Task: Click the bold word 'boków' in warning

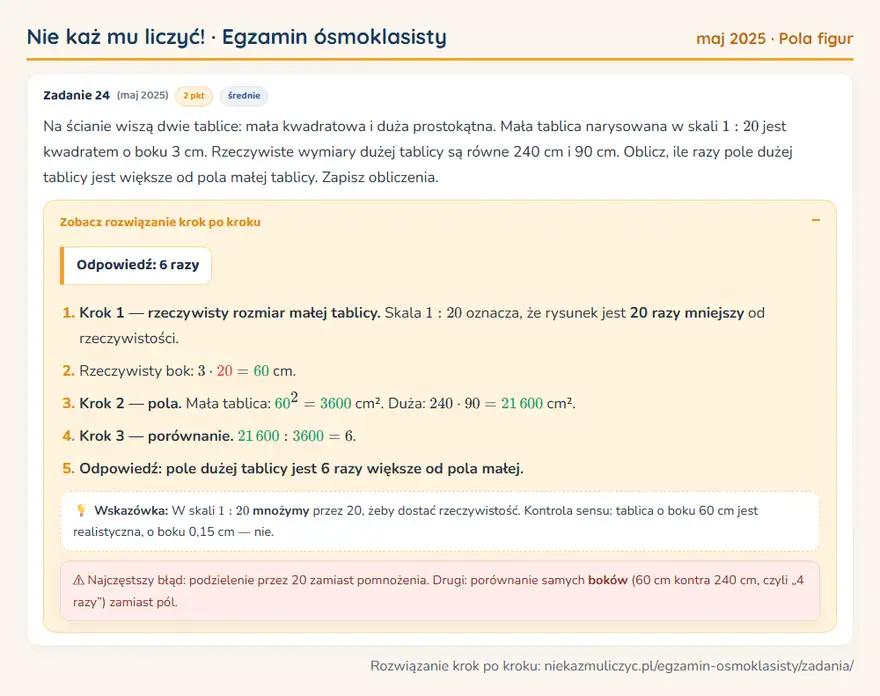Action: tap(608, 580)
